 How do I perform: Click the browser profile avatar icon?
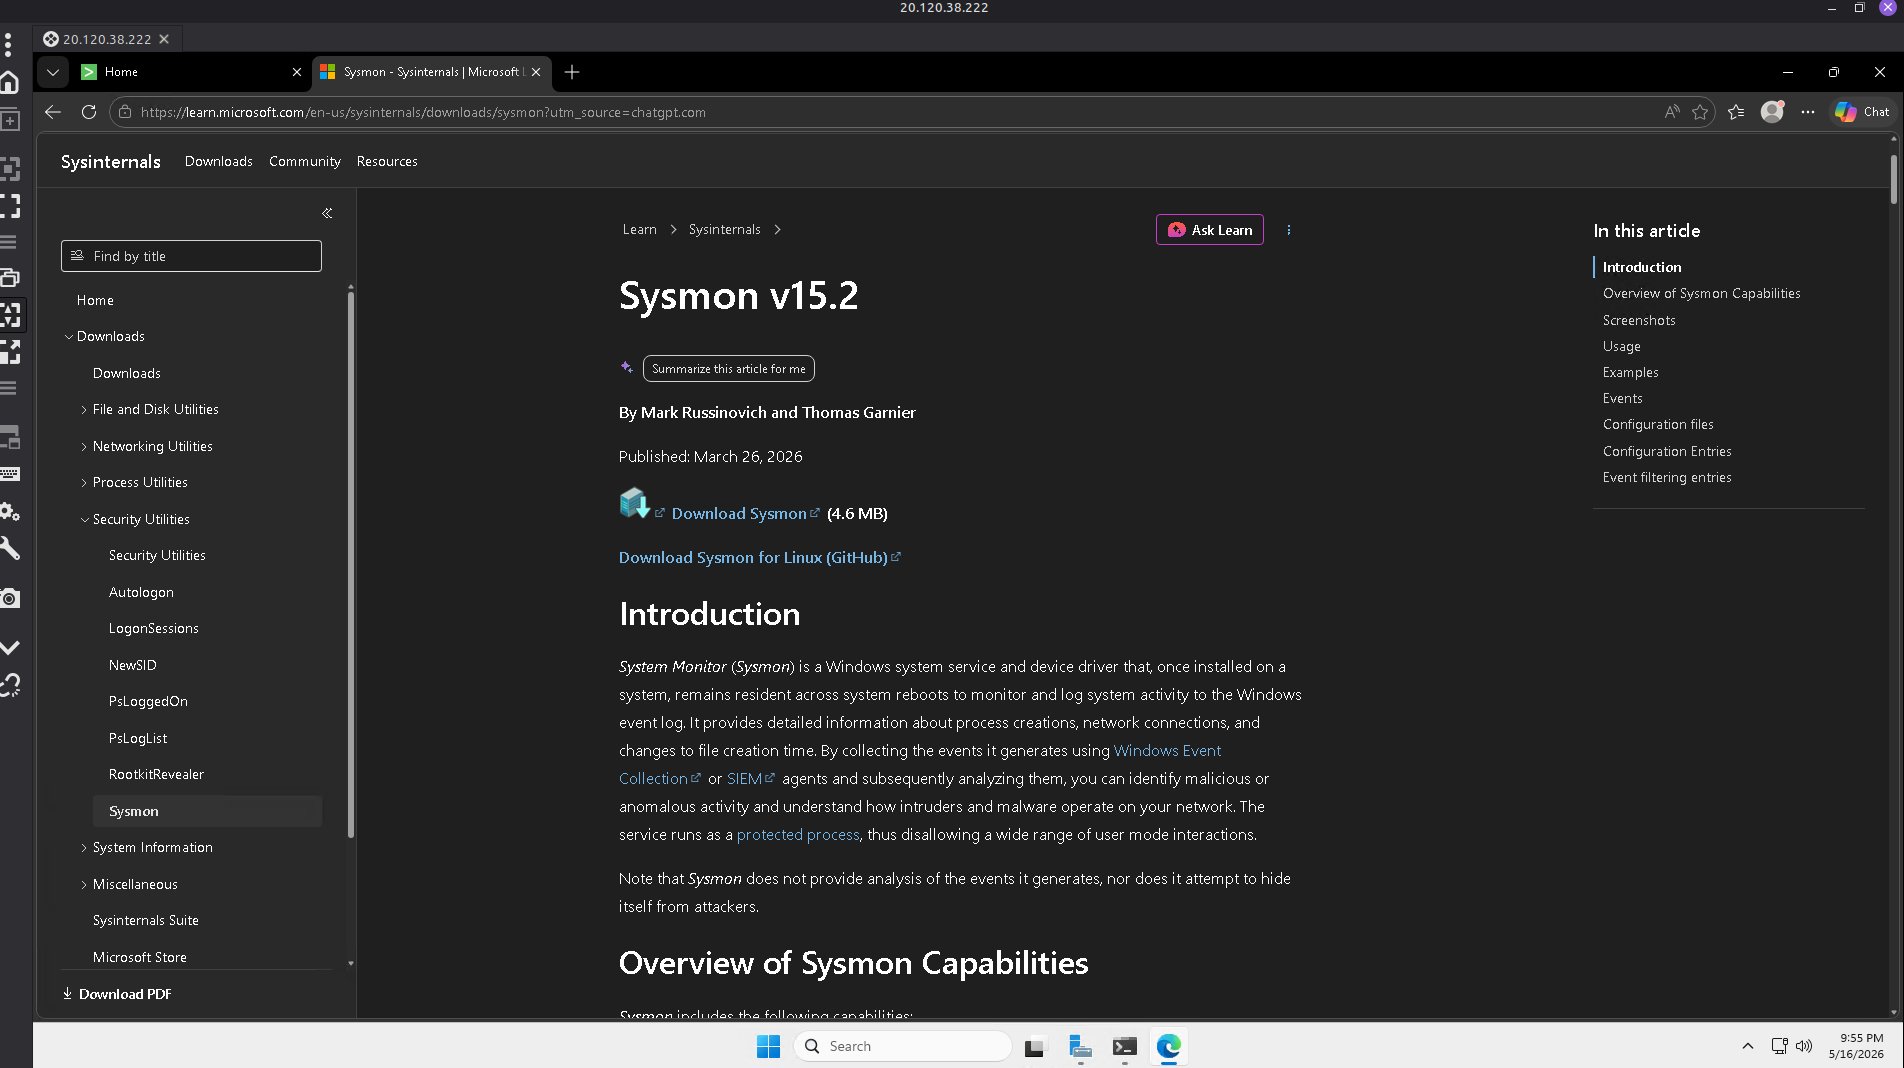[x=1772, y=112]
